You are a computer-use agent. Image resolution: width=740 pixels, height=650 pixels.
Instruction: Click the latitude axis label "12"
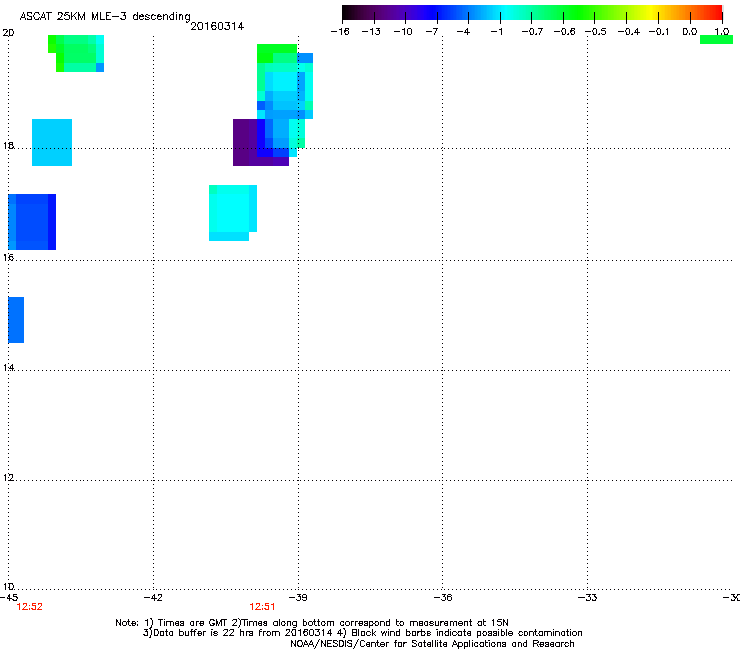click(x=8, y=477)
